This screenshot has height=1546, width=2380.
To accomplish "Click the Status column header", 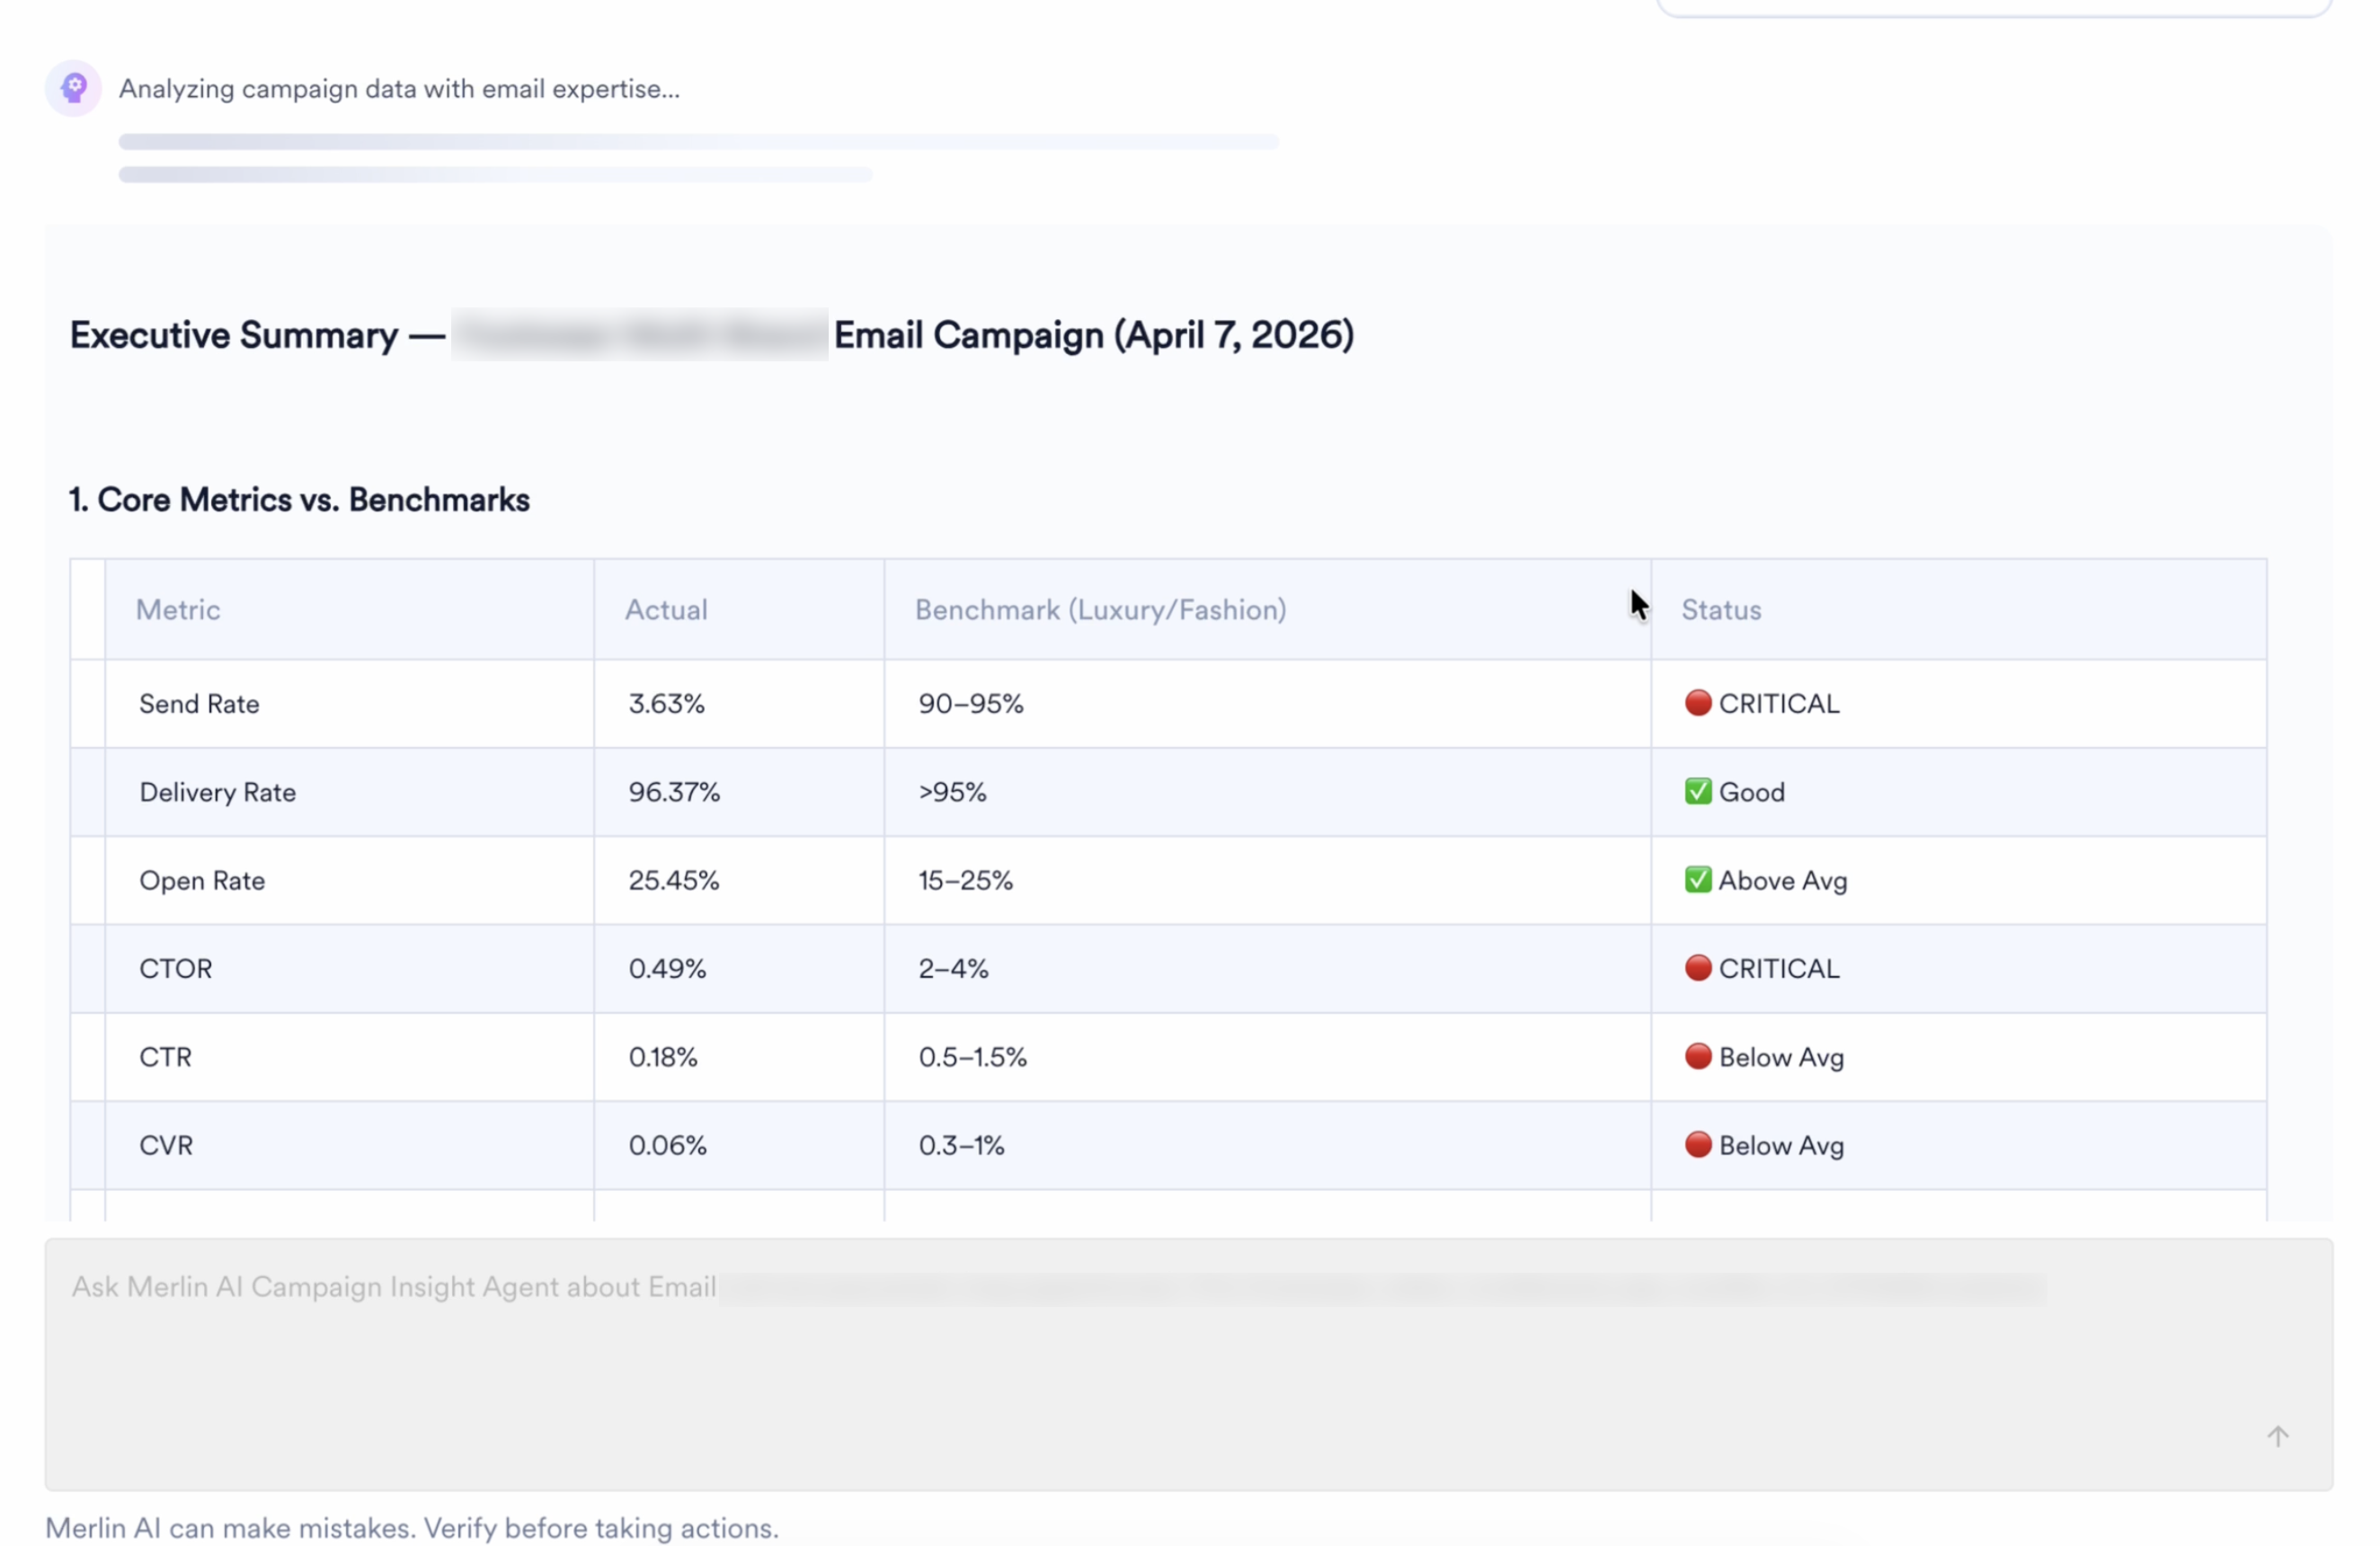I will [x=1720, y=609].
